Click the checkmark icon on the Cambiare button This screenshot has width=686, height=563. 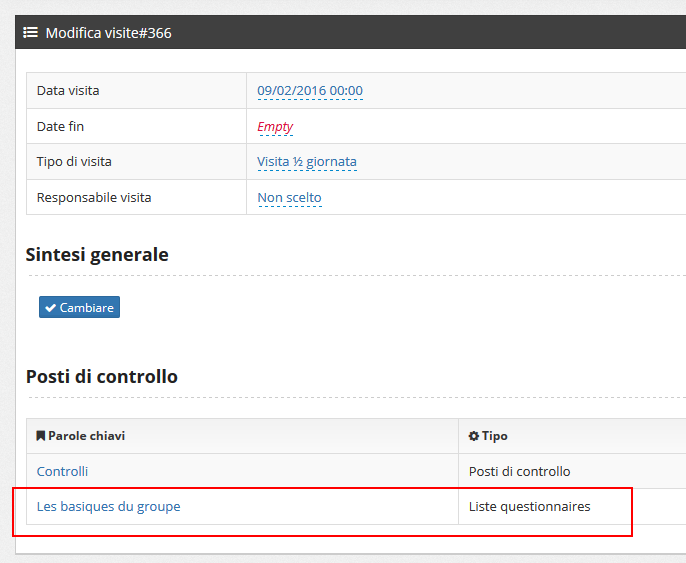tap(50, 308)
